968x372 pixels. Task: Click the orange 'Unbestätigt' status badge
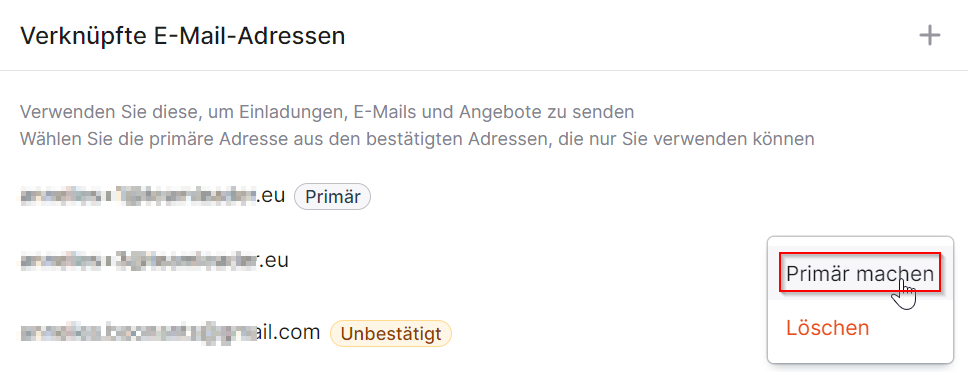(391, 334)
